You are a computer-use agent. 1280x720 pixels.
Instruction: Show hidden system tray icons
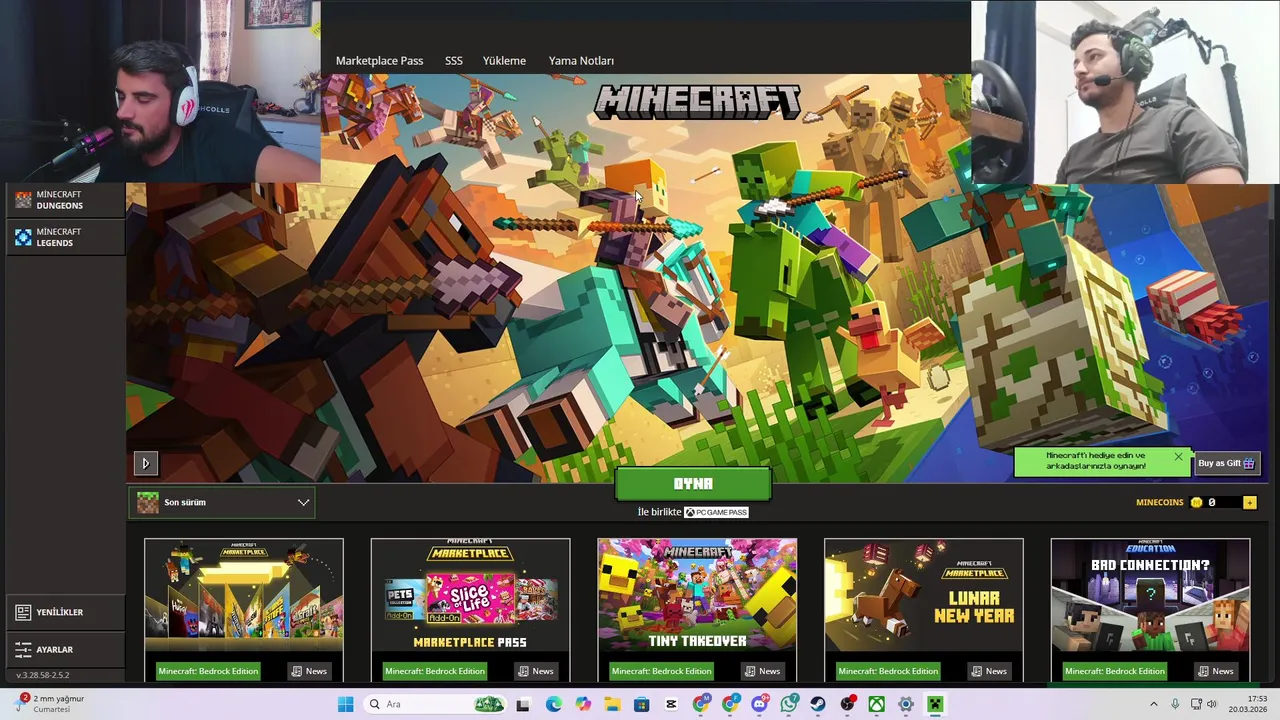[1153, 704]
